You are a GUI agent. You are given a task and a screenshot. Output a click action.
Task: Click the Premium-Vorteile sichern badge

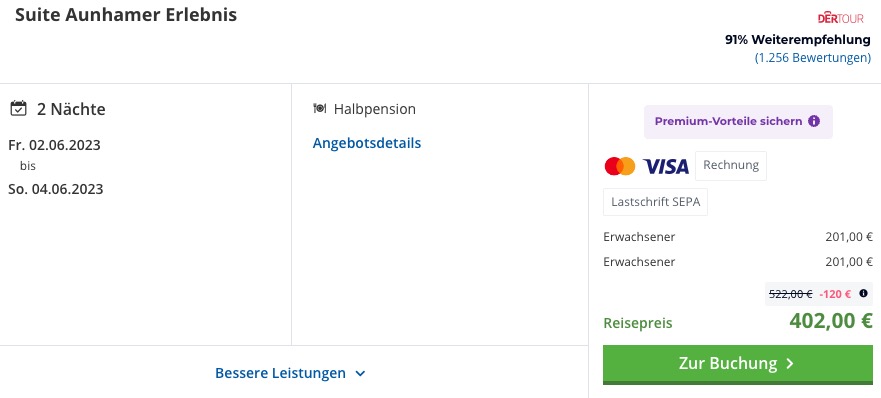[x=738, y=121]
